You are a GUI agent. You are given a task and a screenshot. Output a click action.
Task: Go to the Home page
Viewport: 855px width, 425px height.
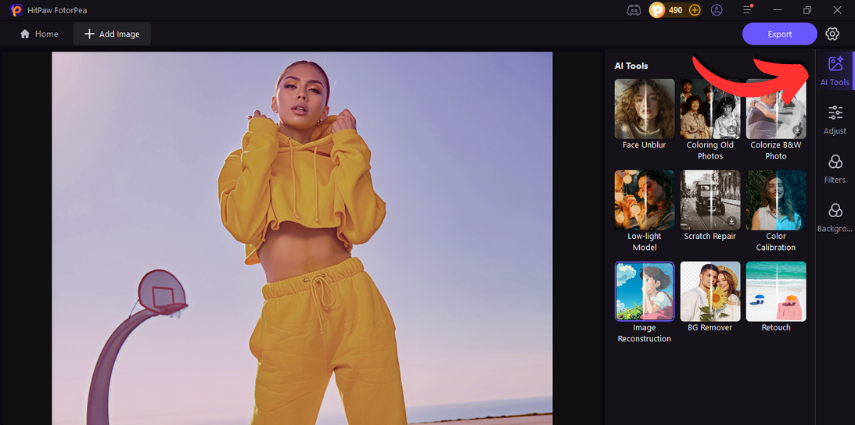pyautogui.click(x=39, y=34)
